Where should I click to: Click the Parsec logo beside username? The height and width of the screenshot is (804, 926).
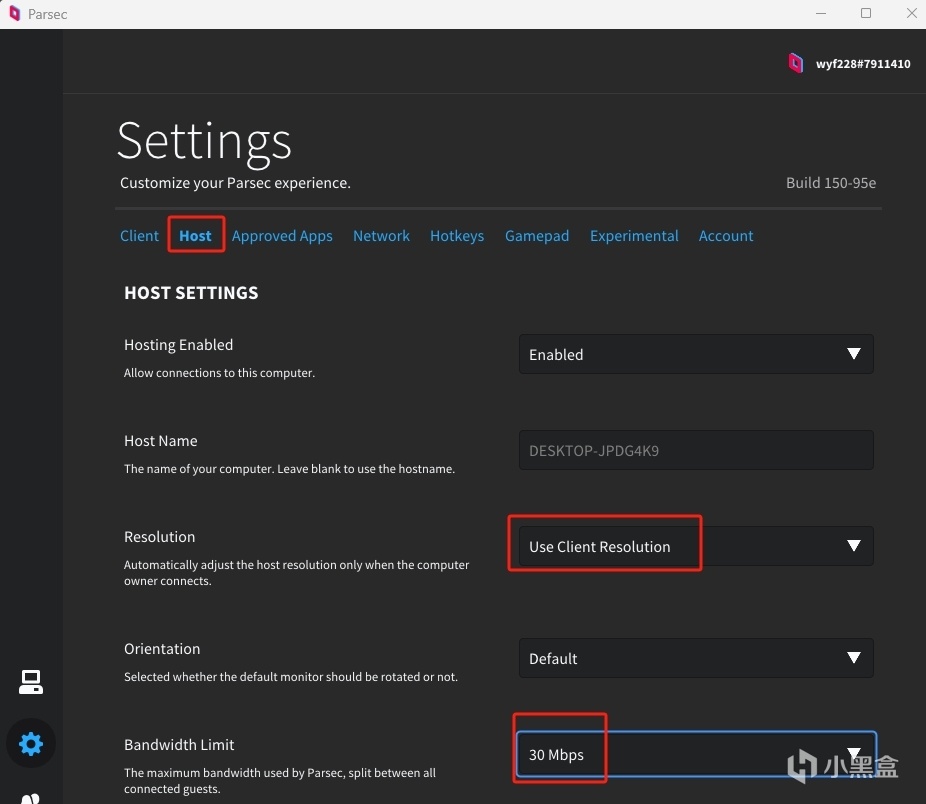point(796,63)
